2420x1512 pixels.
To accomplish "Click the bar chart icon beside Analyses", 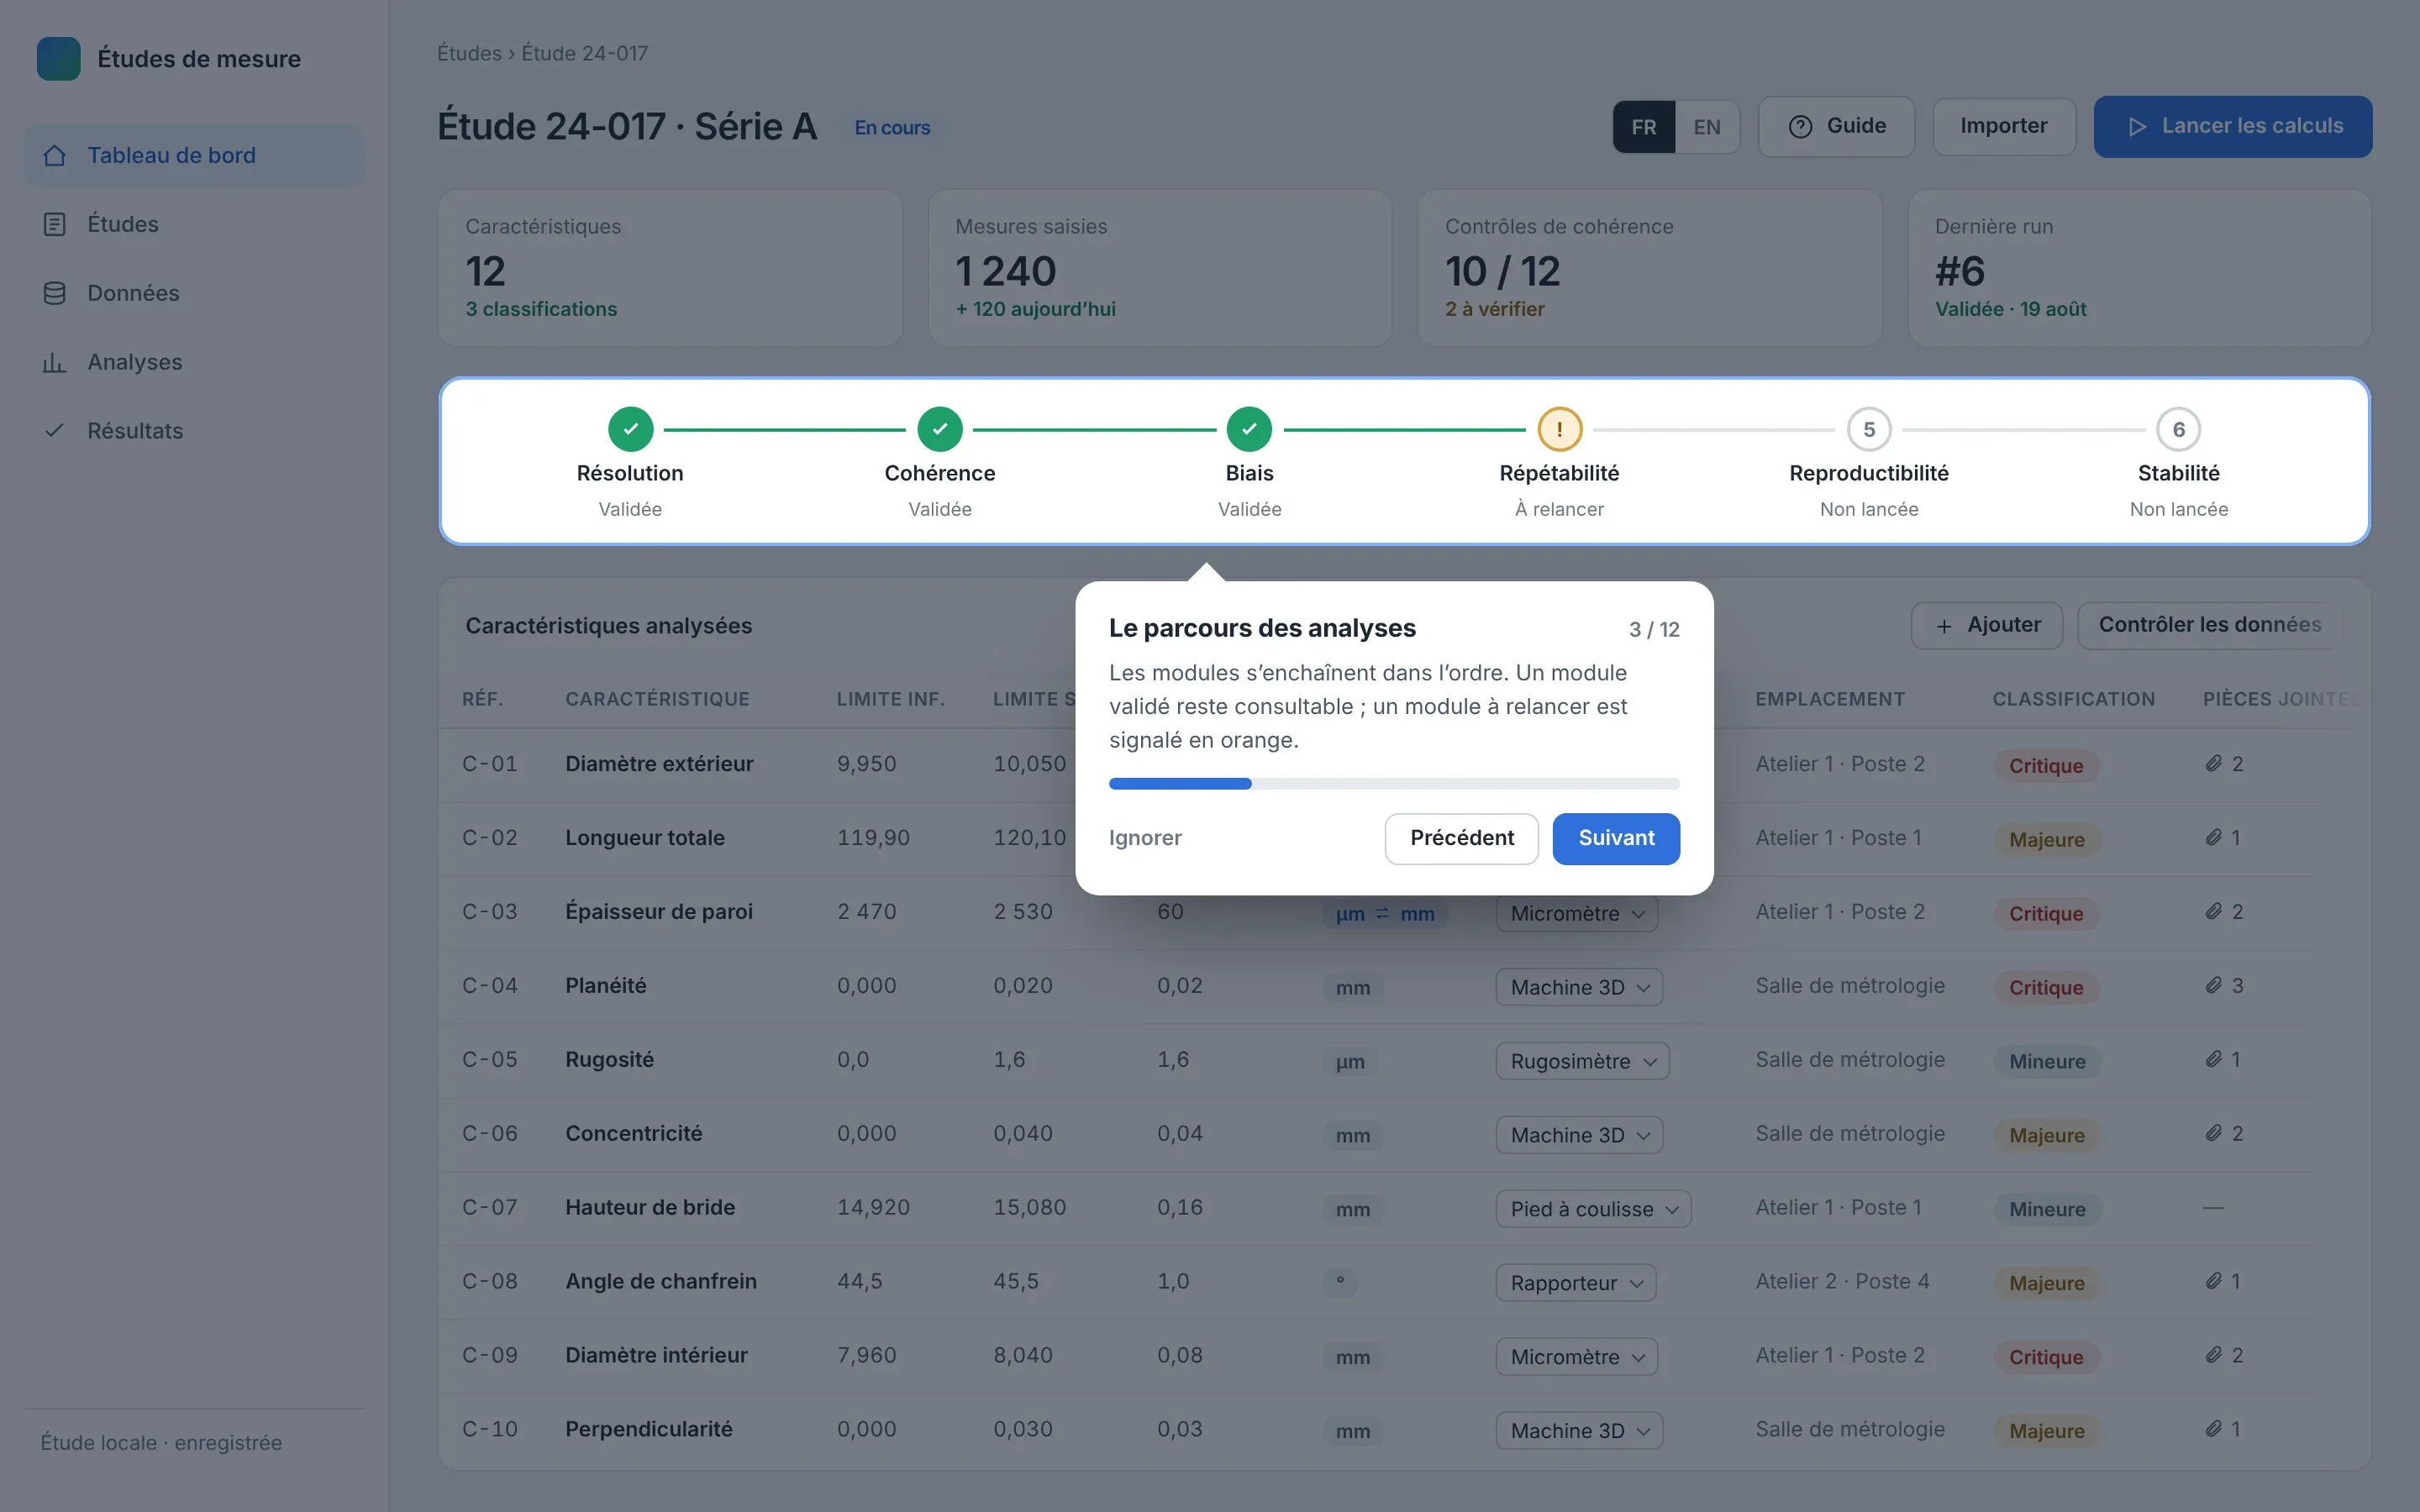I will pyautogui.click(x=55, y=362).
